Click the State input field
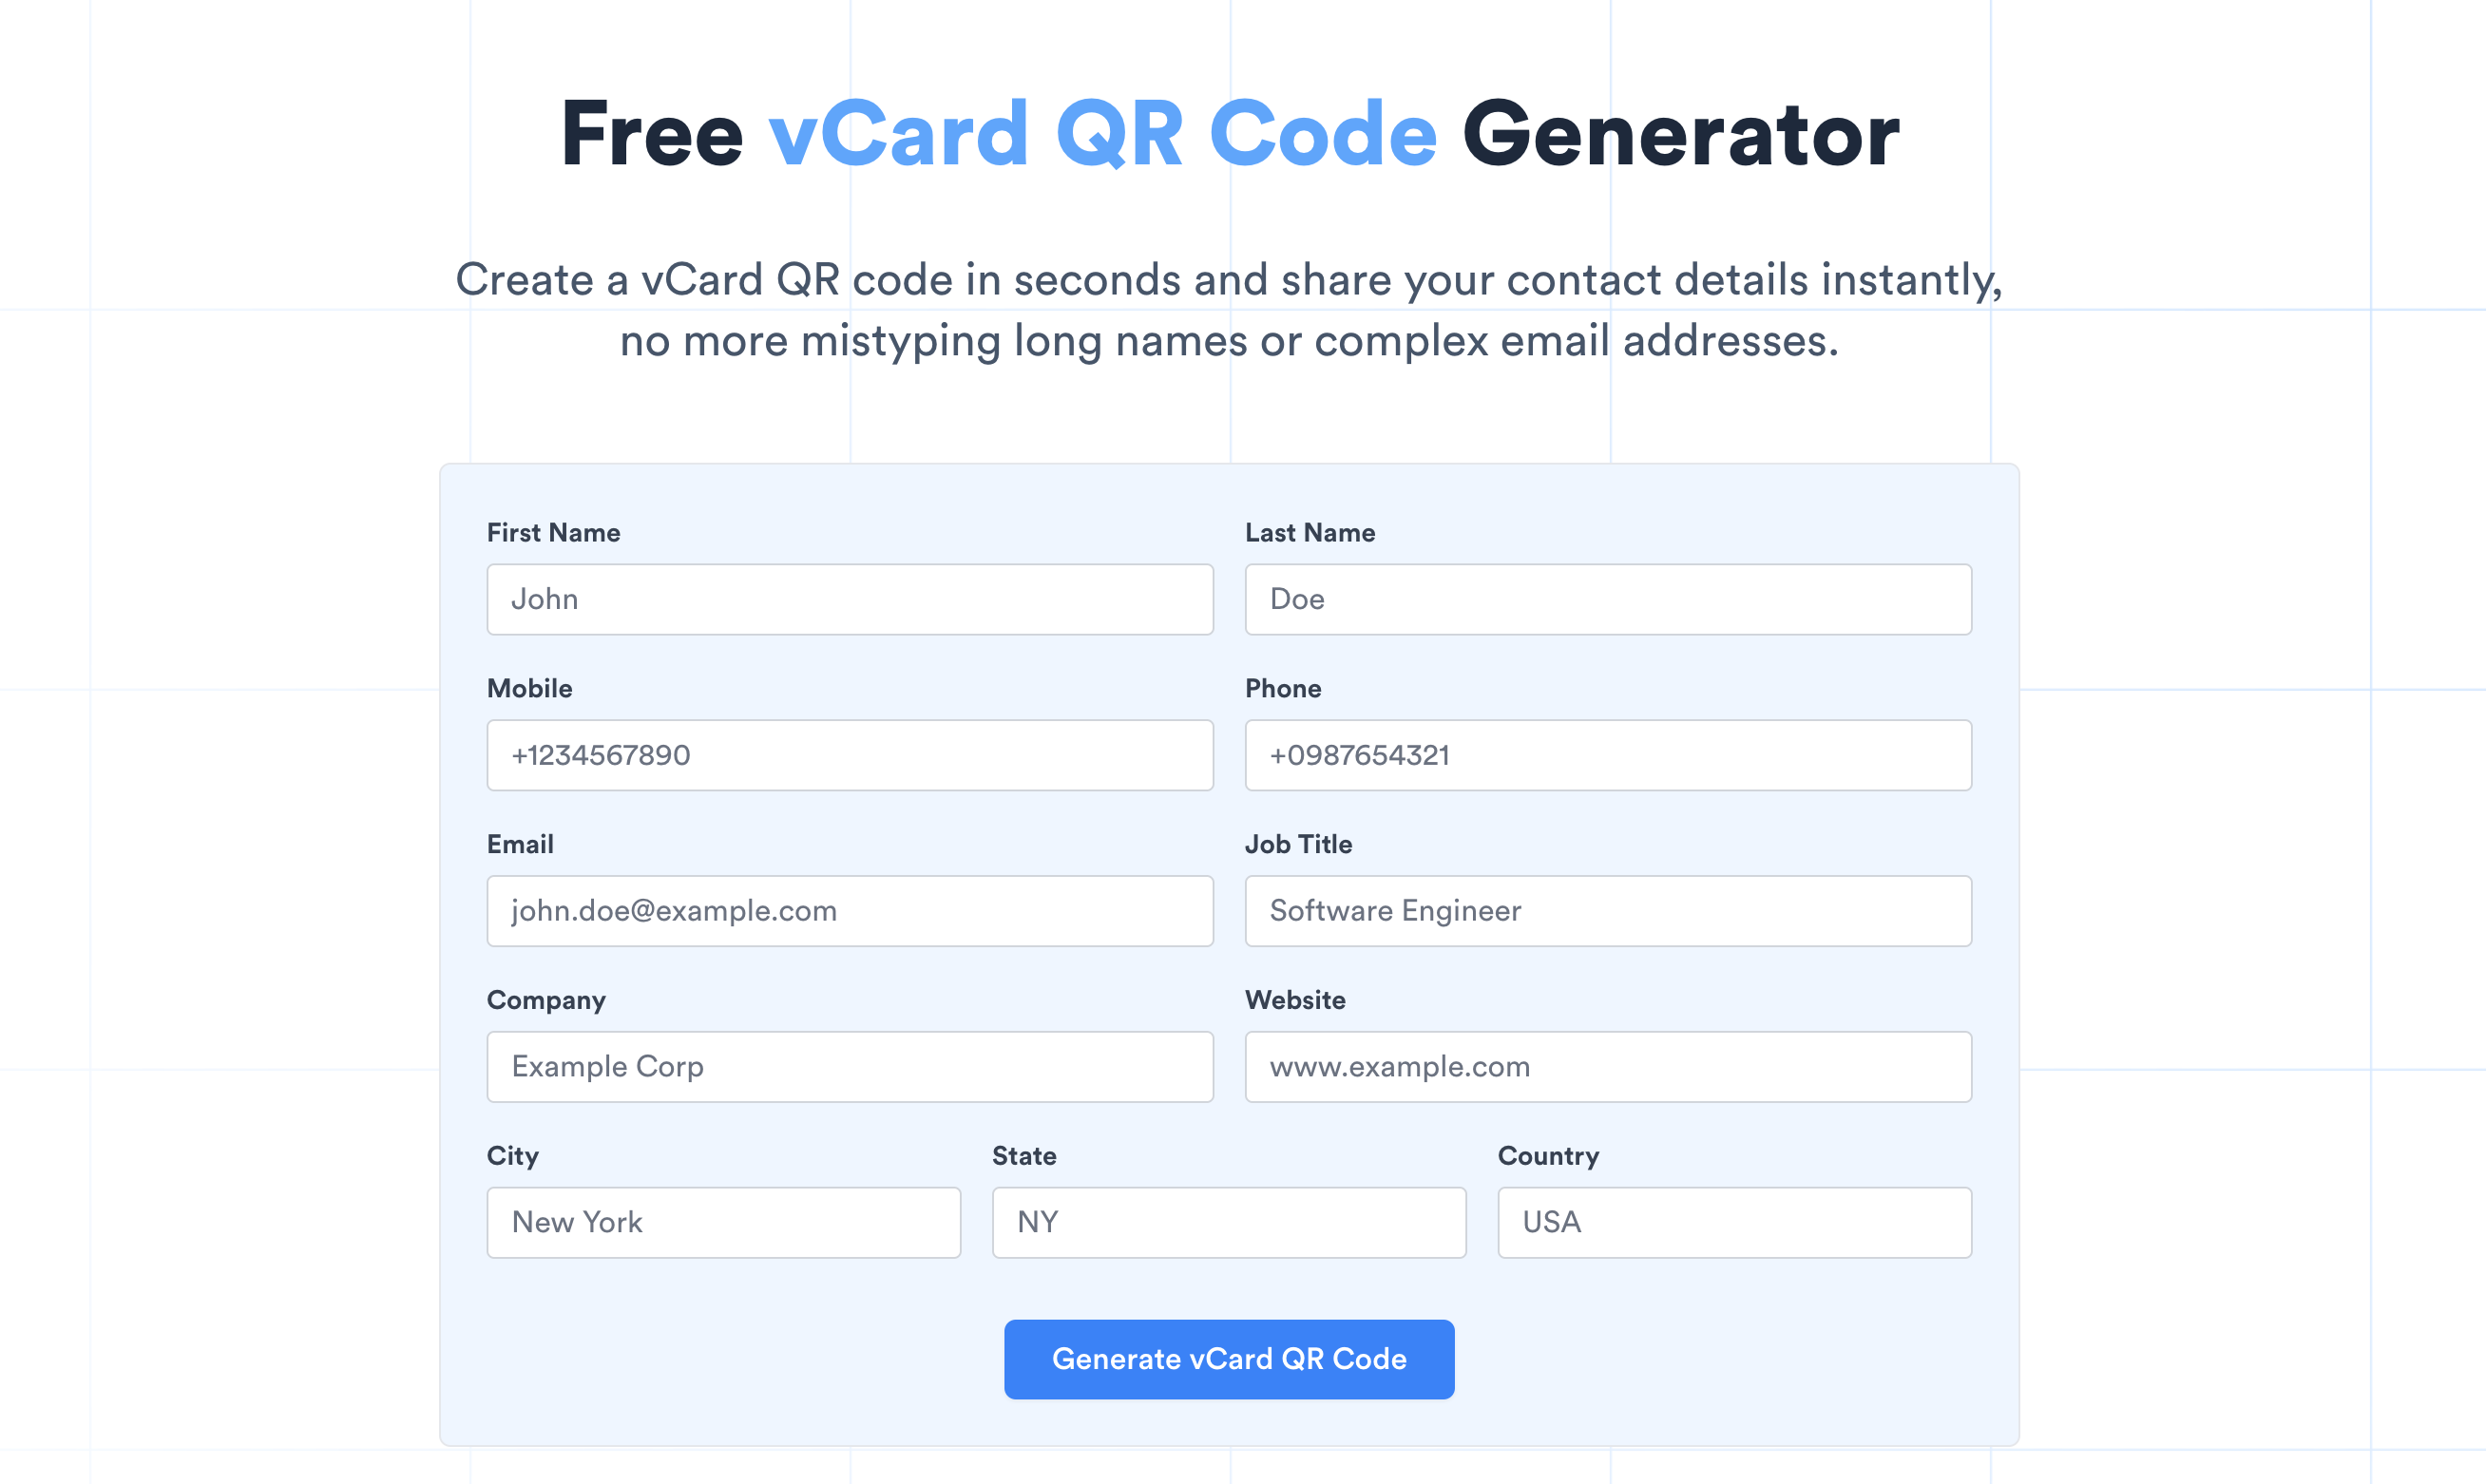The height and width of the screenshot is (1484, 2486). [1228, 1221]
